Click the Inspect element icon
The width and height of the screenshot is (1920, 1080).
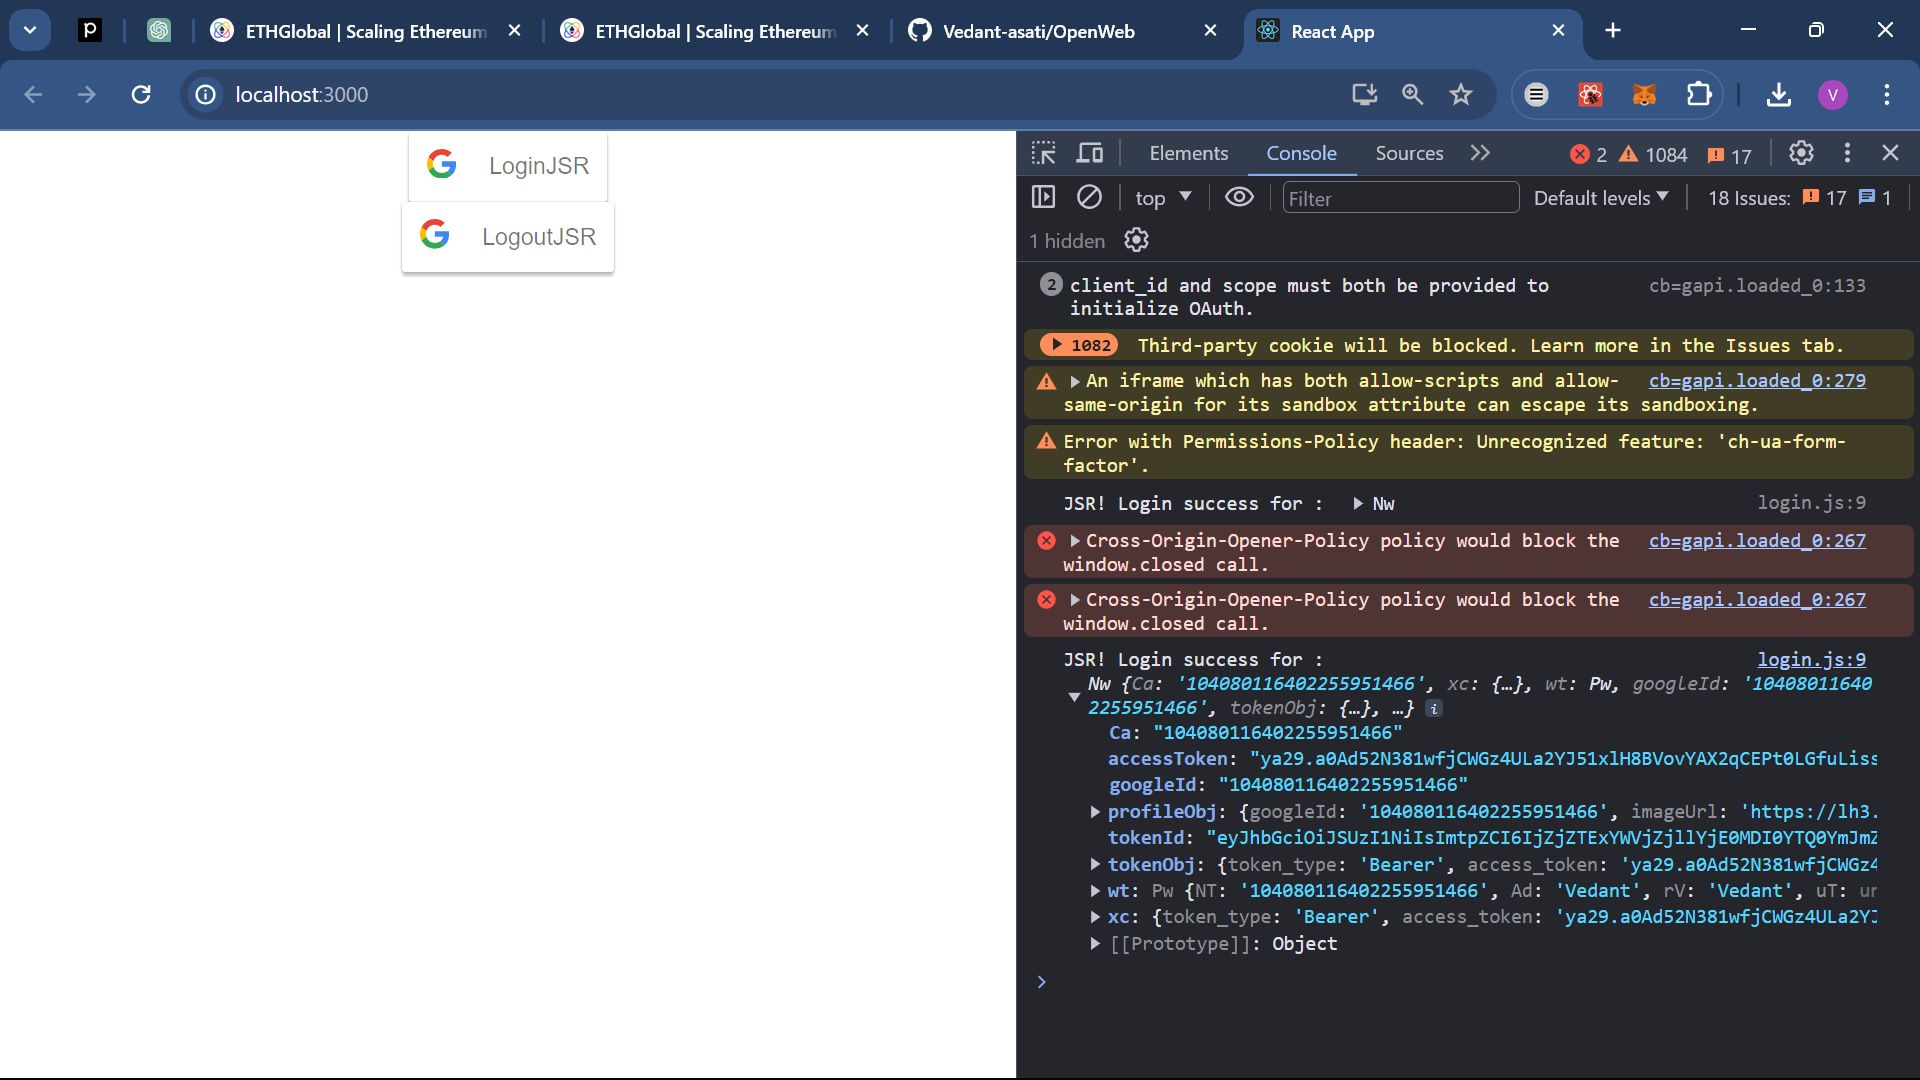coord(1043,152)
